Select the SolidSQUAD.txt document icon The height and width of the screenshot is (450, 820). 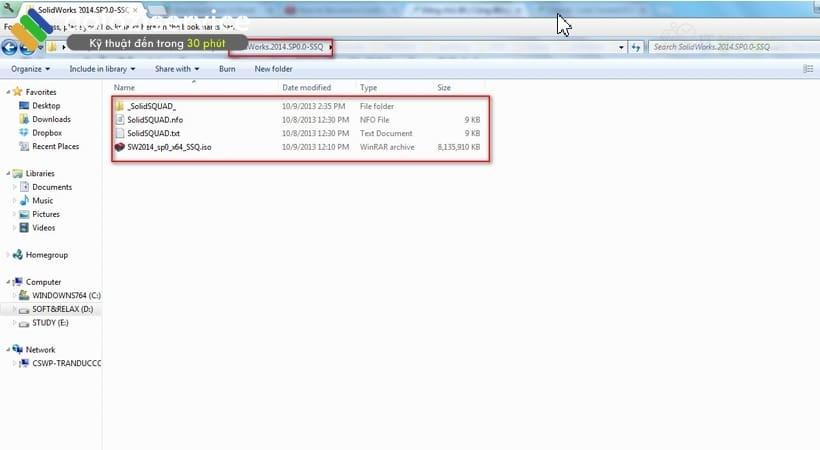(x=119, y=133)
